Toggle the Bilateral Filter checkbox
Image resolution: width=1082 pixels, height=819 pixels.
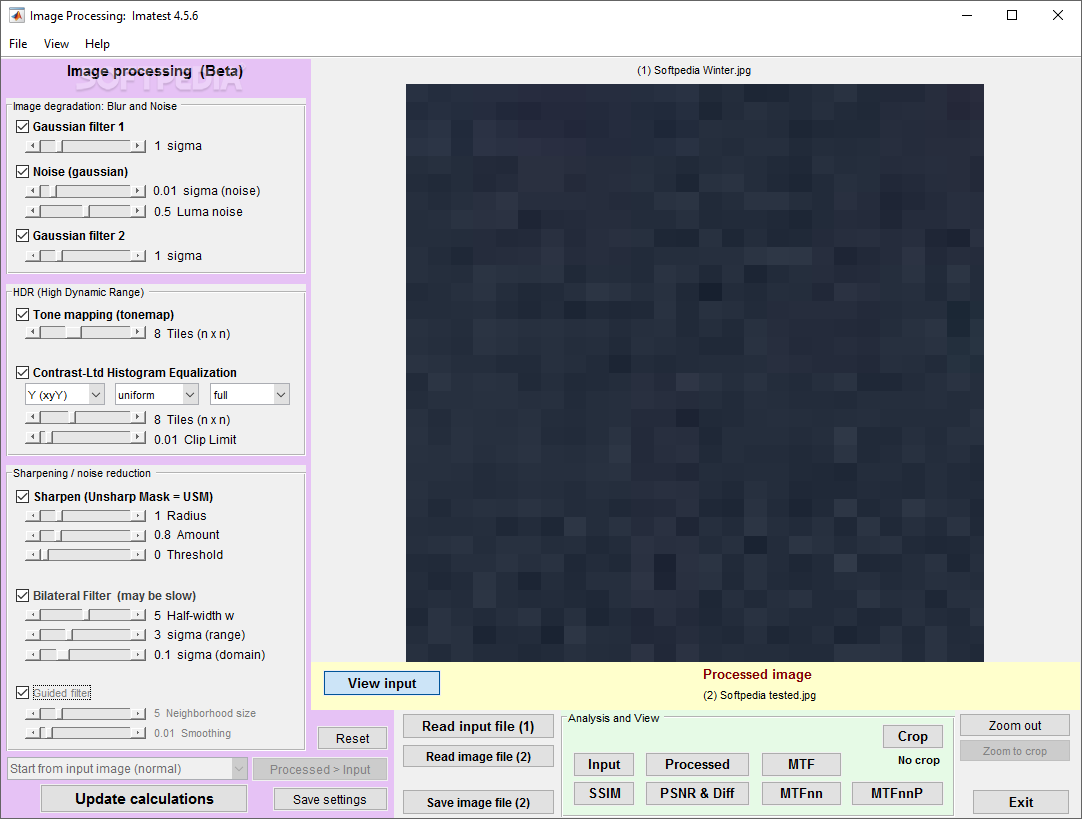(23, 595)
